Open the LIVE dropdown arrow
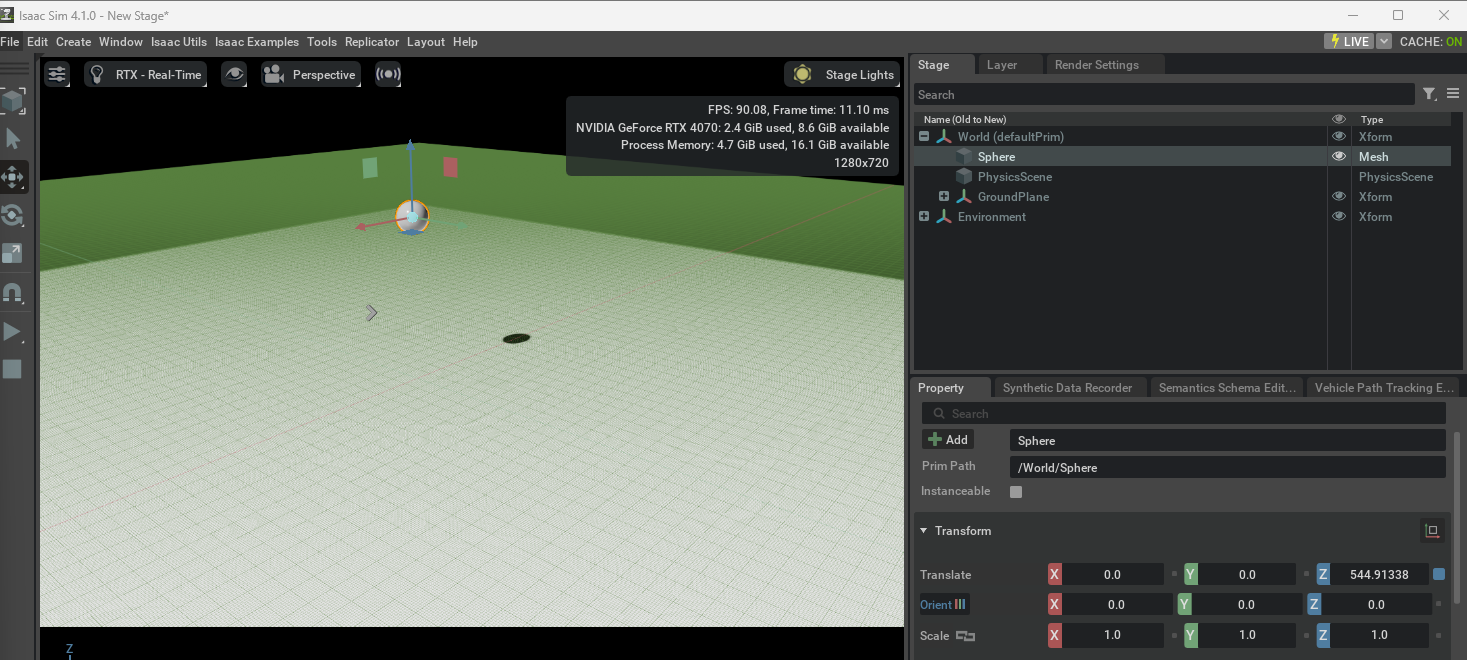The image size is (1467, 660). click(x=1384, y=42)
